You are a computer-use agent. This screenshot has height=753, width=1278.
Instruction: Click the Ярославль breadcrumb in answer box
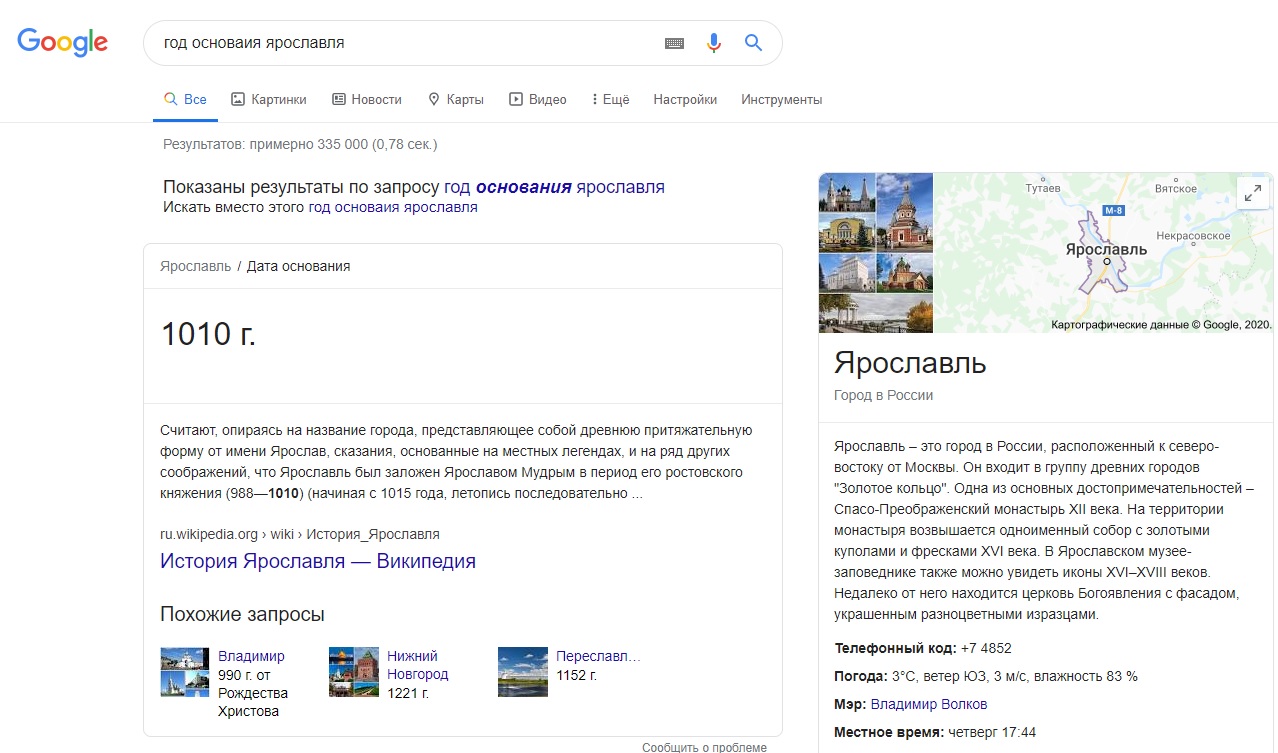tap(195, 266)
